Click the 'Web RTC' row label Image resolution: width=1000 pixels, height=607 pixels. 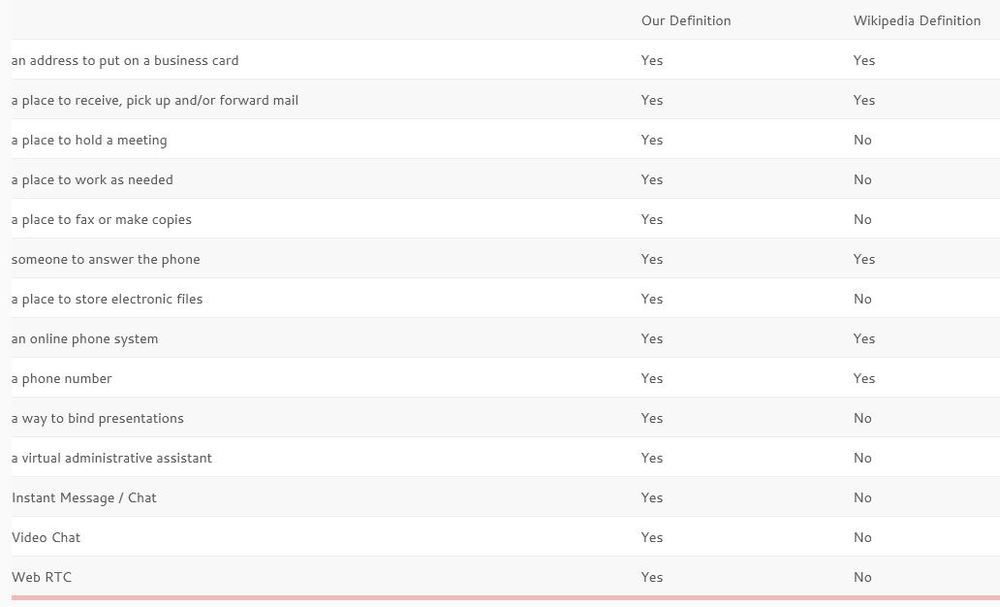[41, 577]
